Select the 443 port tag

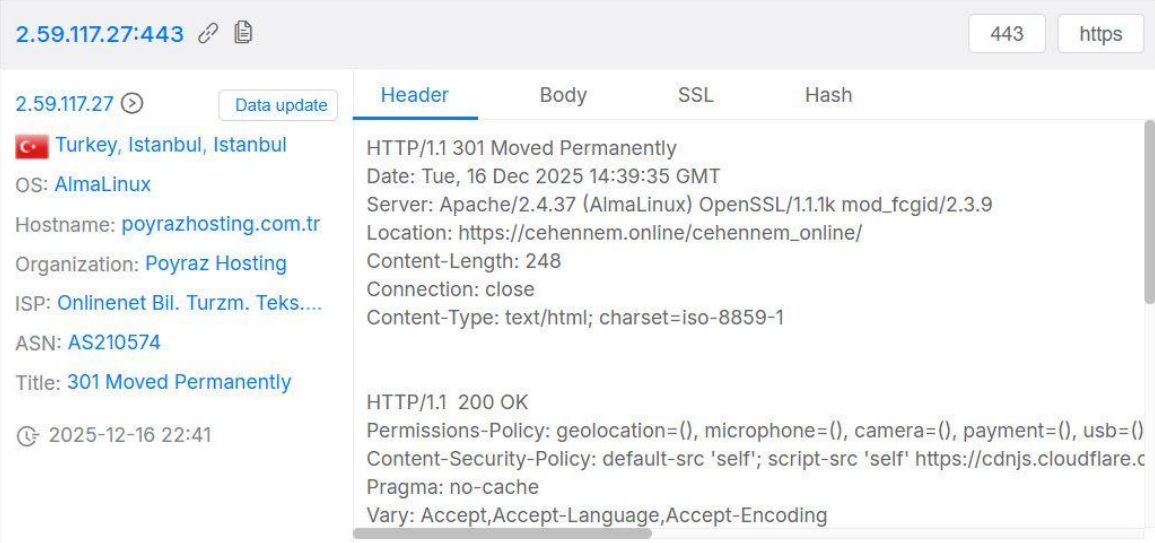click(1007, 34)
